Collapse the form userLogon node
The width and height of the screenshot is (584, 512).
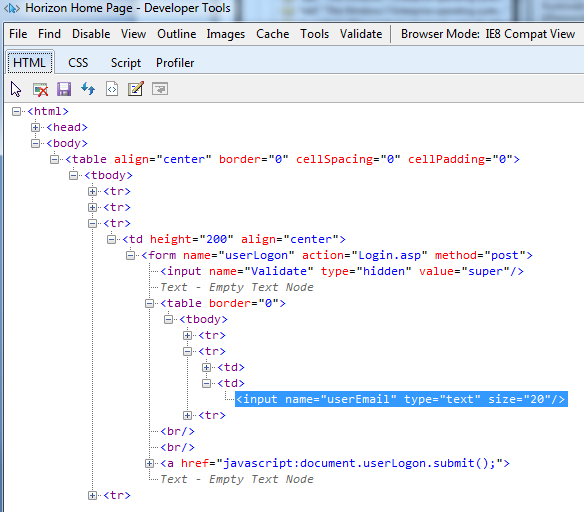[x=130, y=255]
